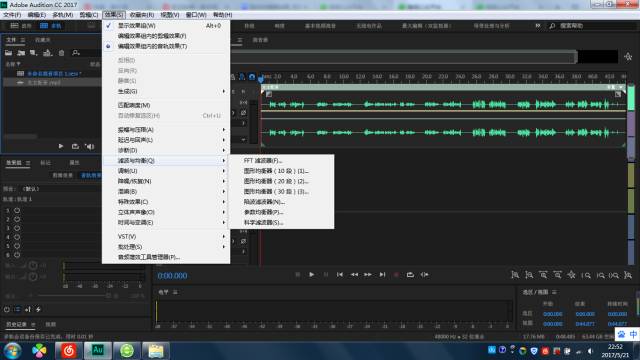Screen dimensions: 640x360
Task: Toggle main effects rack power at panel bottom
Action: click(7, 309)
